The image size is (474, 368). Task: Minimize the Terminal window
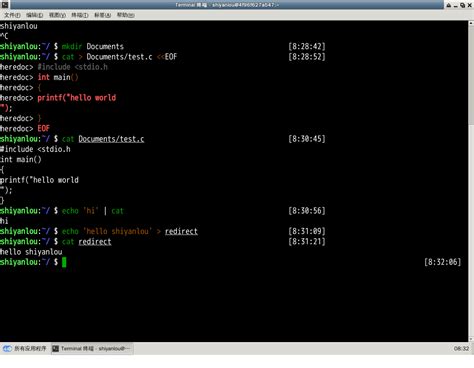point(455,5)
